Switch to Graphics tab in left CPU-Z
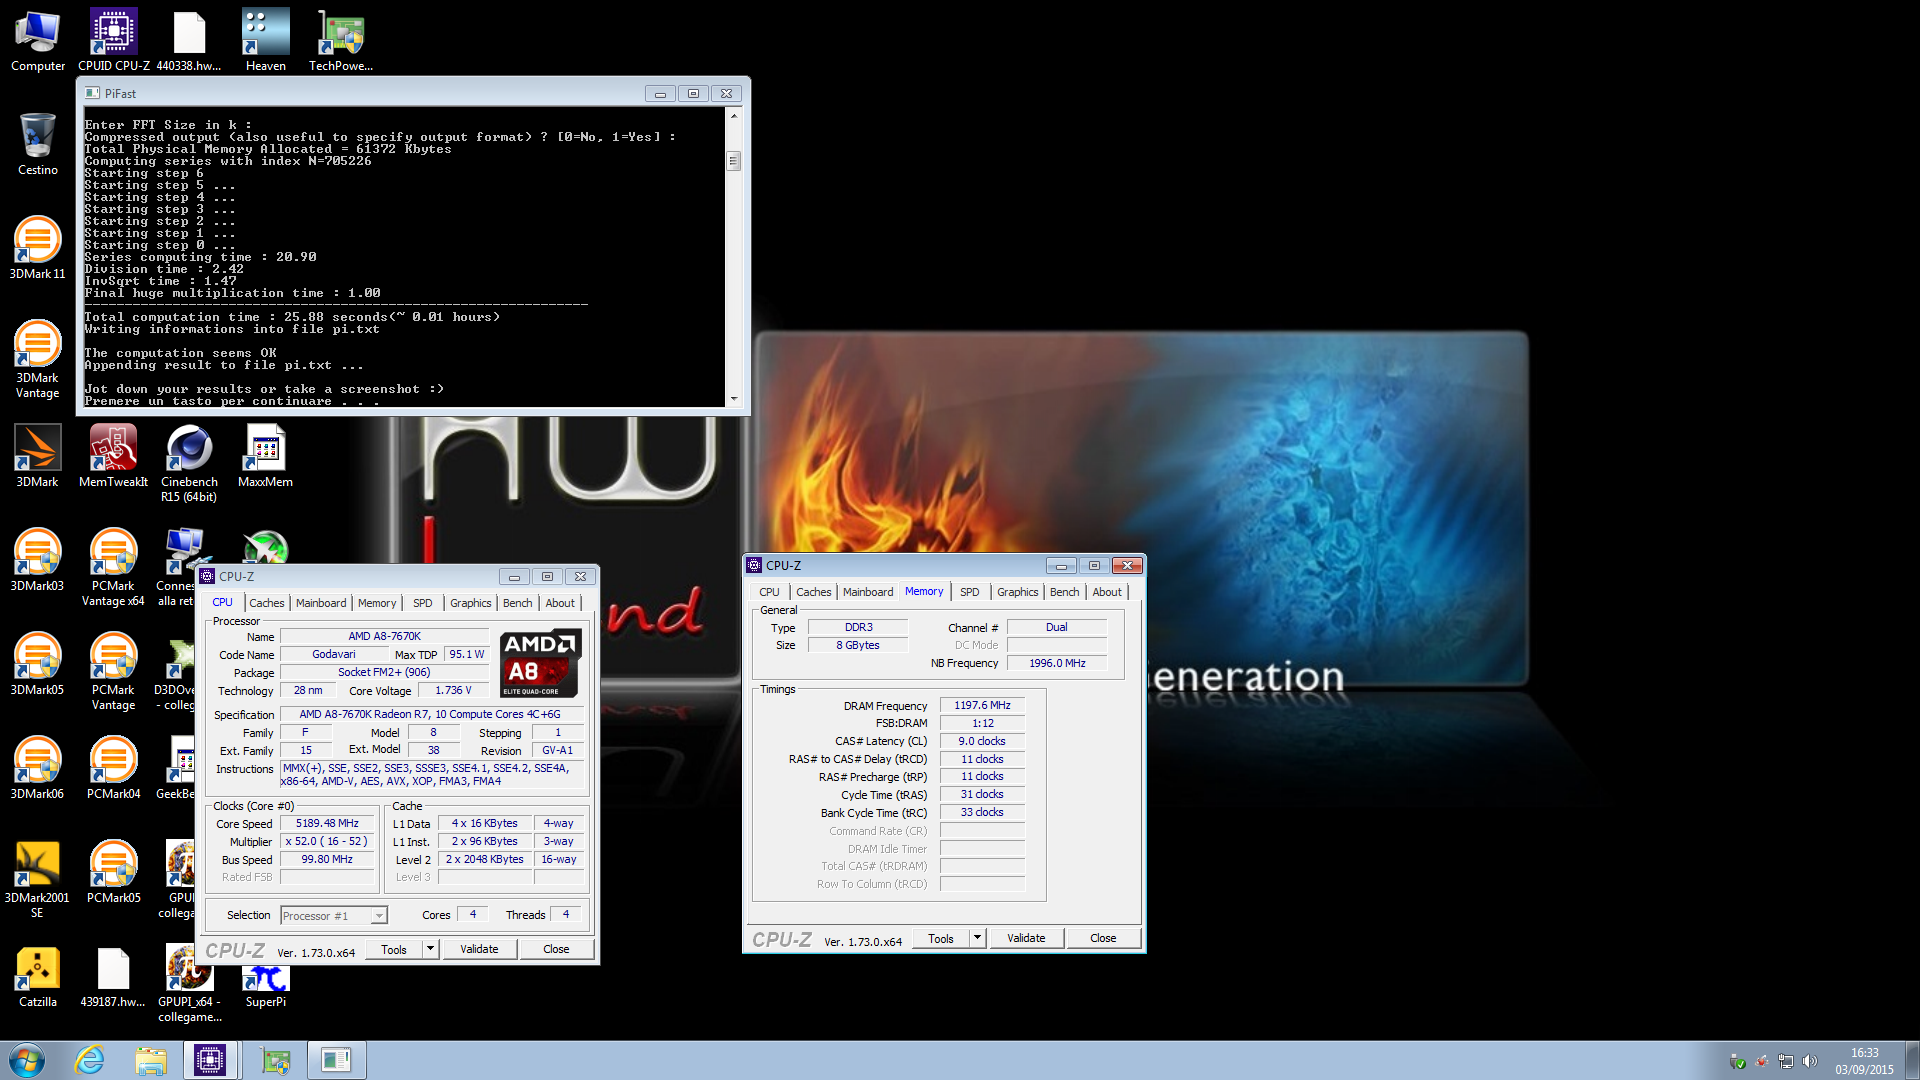1920x1080 pixels. coord(470,603)
